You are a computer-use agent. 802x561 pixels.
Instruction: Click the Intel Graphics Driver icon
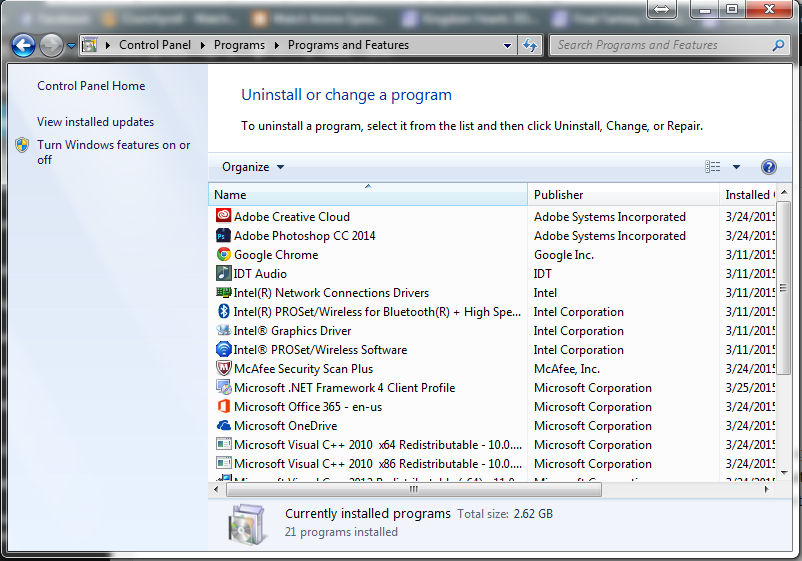(224, 330)
